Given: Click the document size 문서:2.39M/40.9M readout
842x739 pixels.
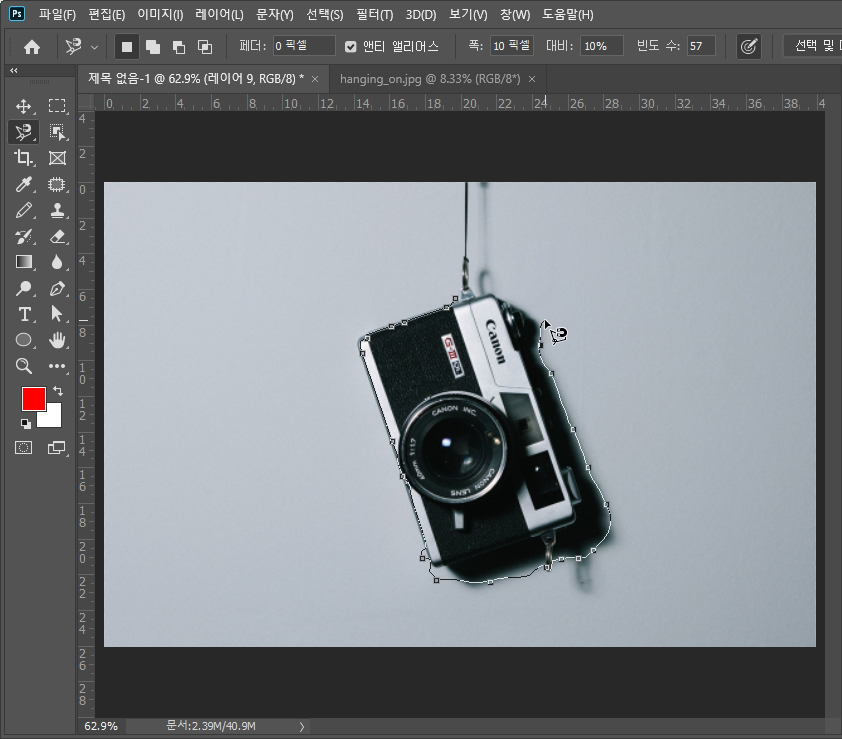Looking at the screenshot, I should [210, 726].
